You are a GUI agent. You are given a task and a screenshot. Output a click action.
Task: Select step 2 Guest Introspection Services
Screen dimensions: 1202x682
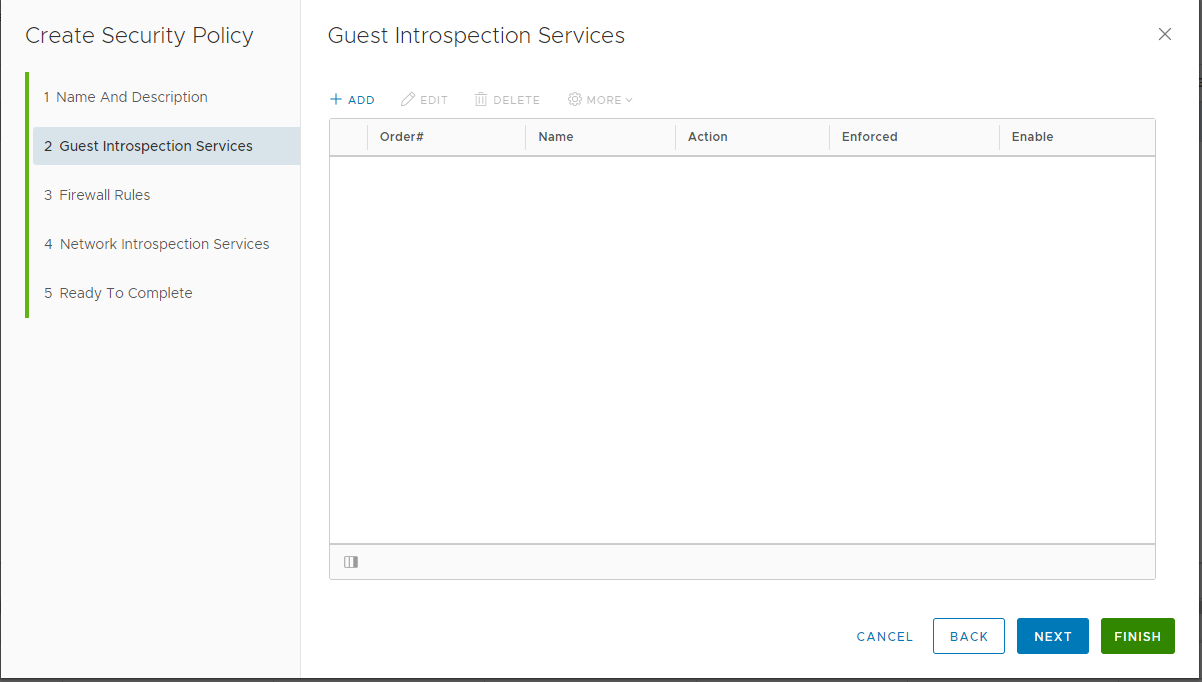[x=156, y=146]
